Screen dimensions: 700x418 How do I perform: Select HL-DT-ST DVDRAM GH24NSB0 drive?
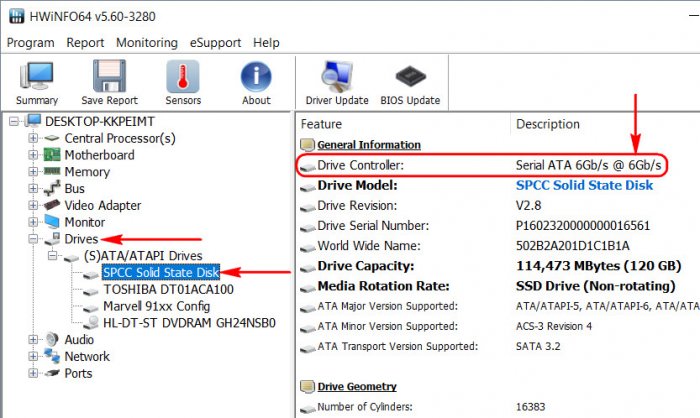pos(189,323)
